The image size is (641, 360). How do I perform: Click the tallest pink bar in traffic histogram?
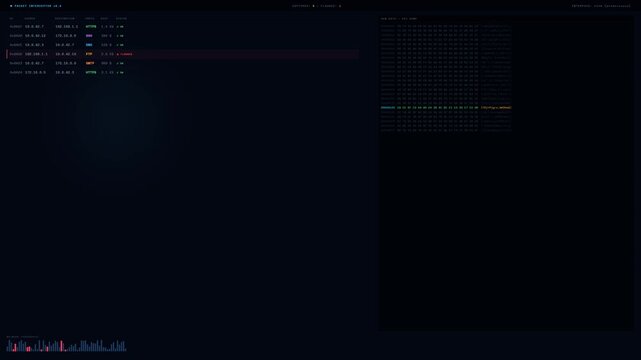pos(62,346)
